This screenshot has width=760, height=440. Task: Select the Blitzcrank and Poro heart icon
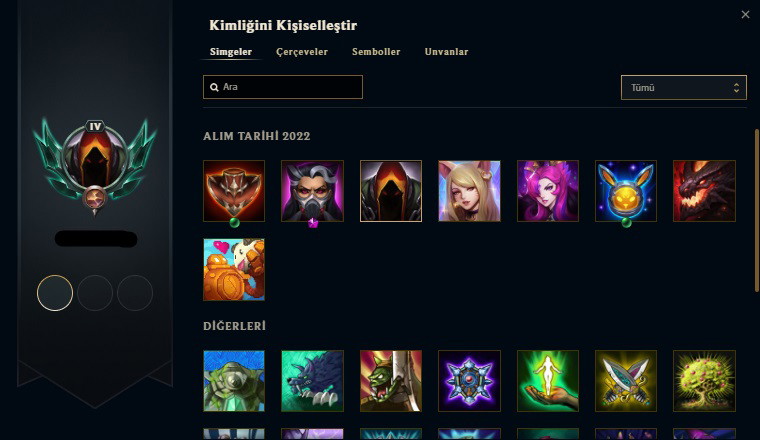point(234,269)
